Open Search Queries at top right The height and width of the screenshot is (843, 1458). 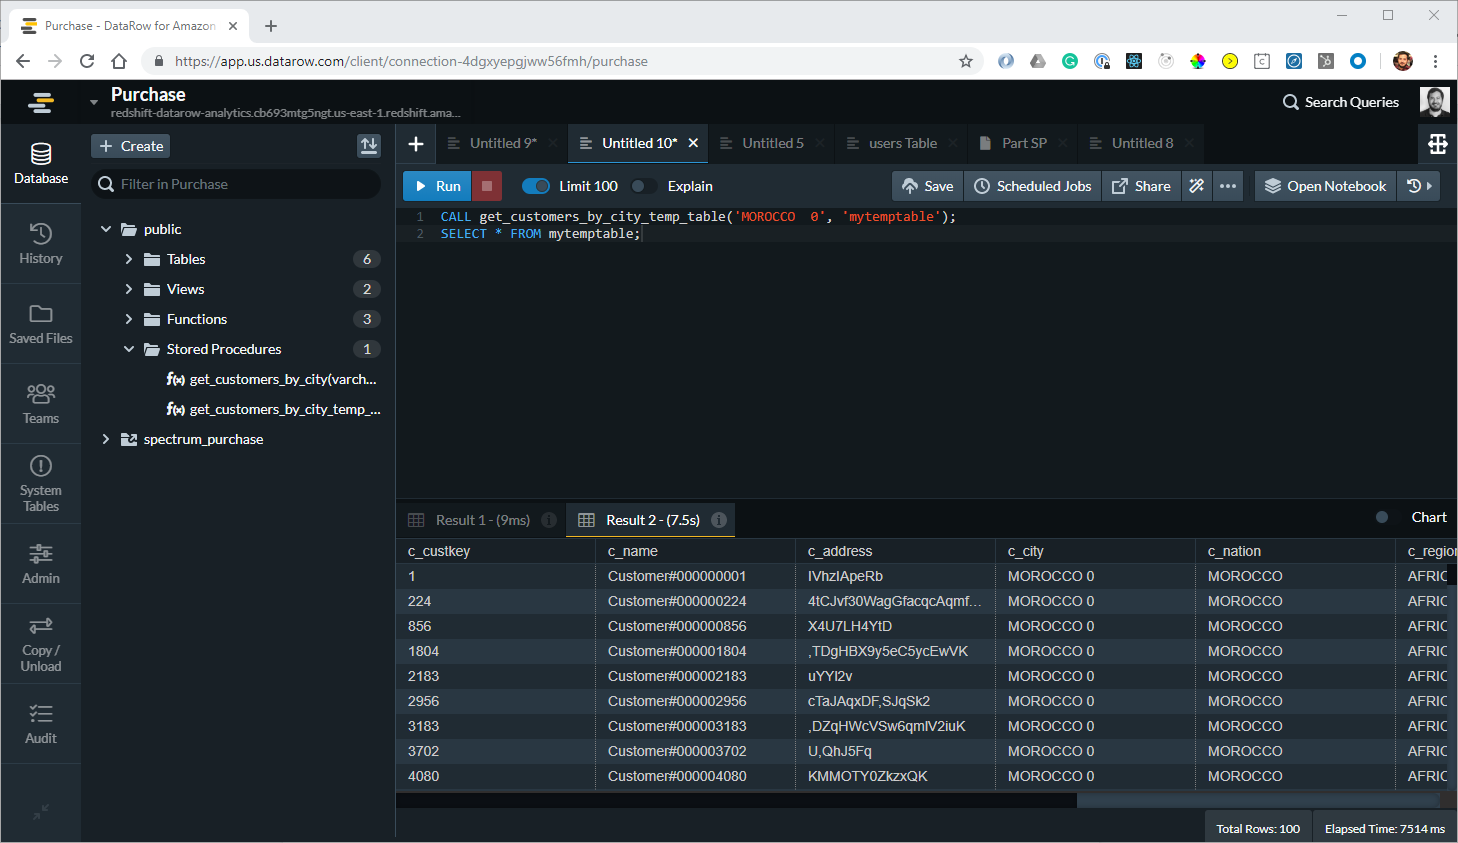1340,101
